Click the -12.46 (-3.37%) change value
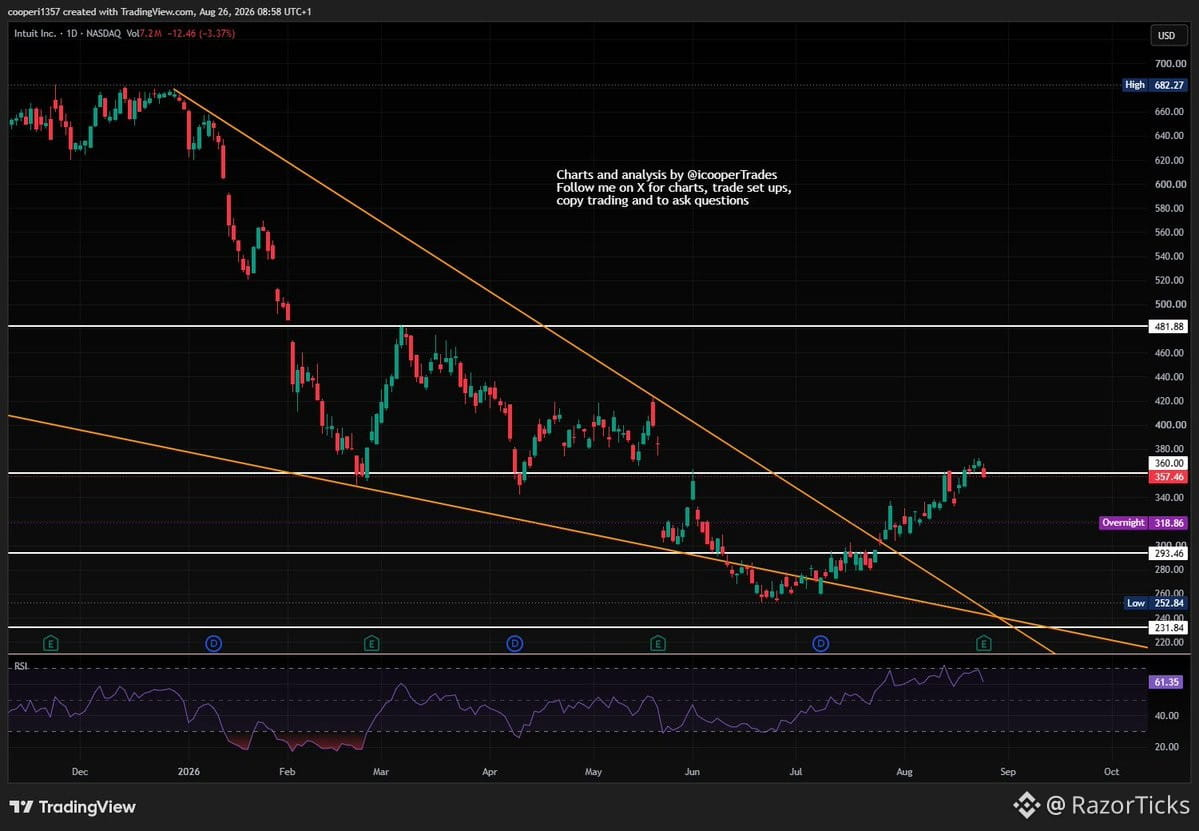This screenshot has height=831, width=1199. tap(202, 34)
